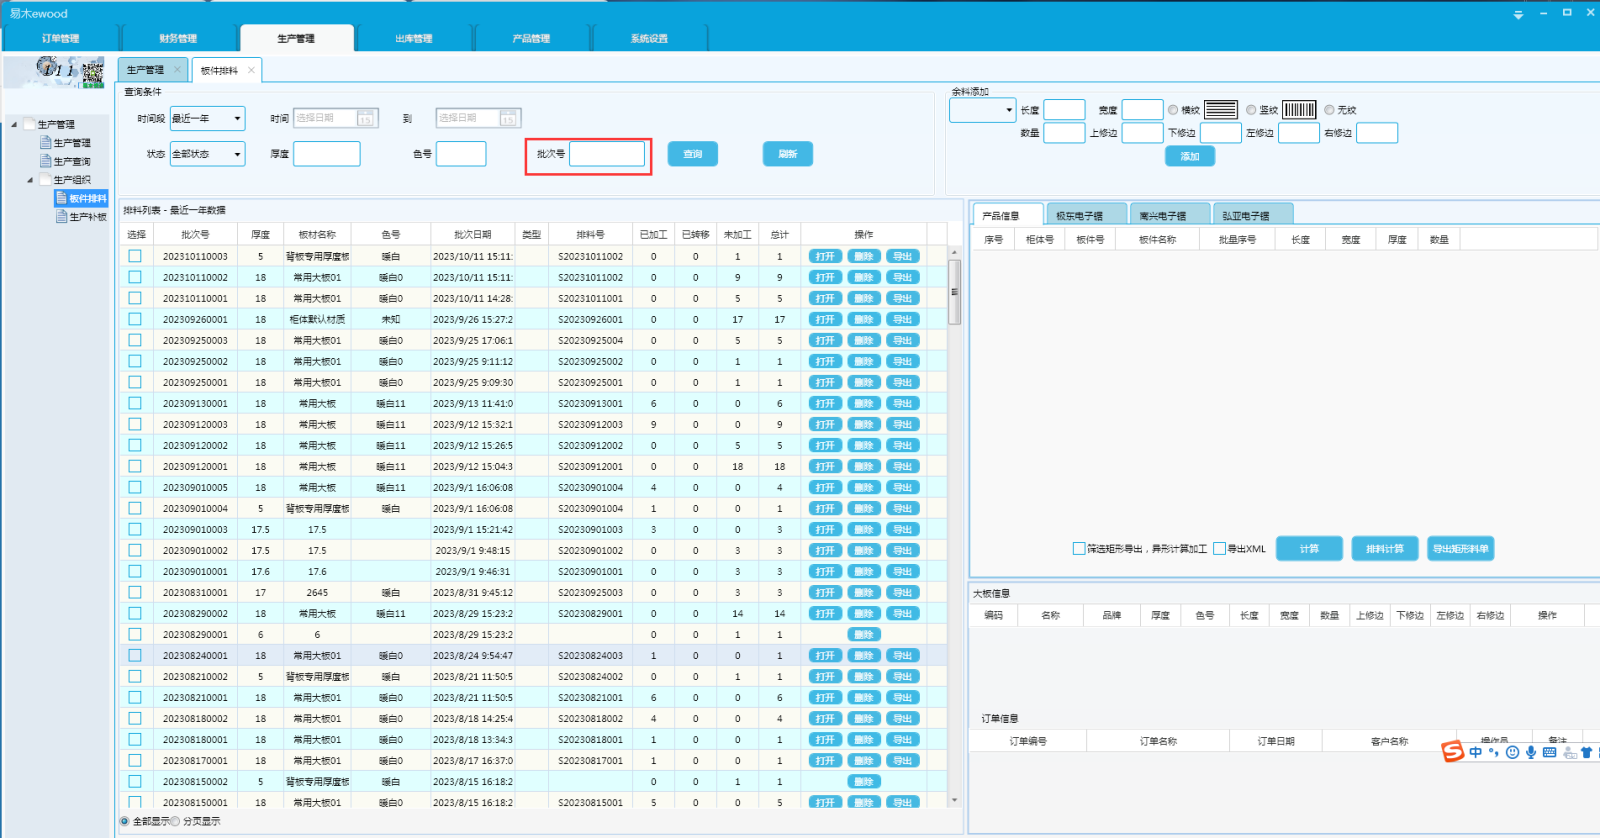Export batch 202308240001 via 导出
This screenshot has height=838, width=1600.
pos(902,655)
